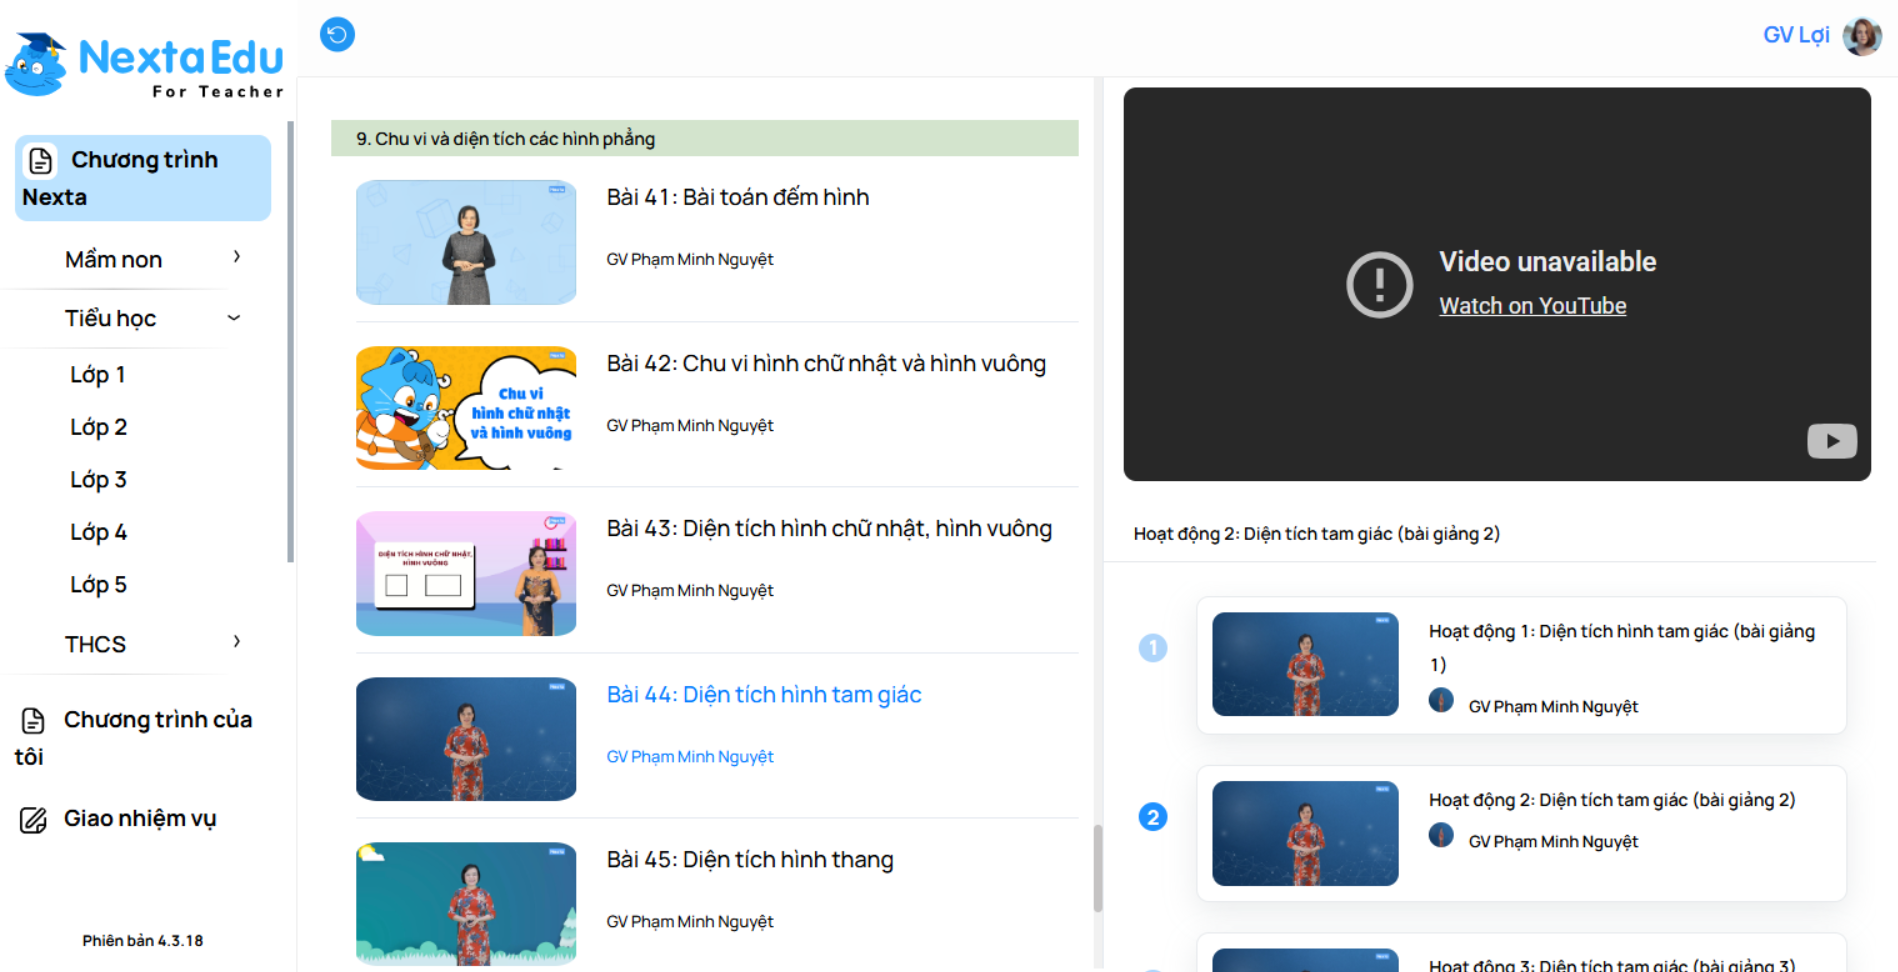This screenshot has height=972, width=1898.
Task: Select step number 2 circle badge
Action: pyautogui.click(x=1152, y=817)
